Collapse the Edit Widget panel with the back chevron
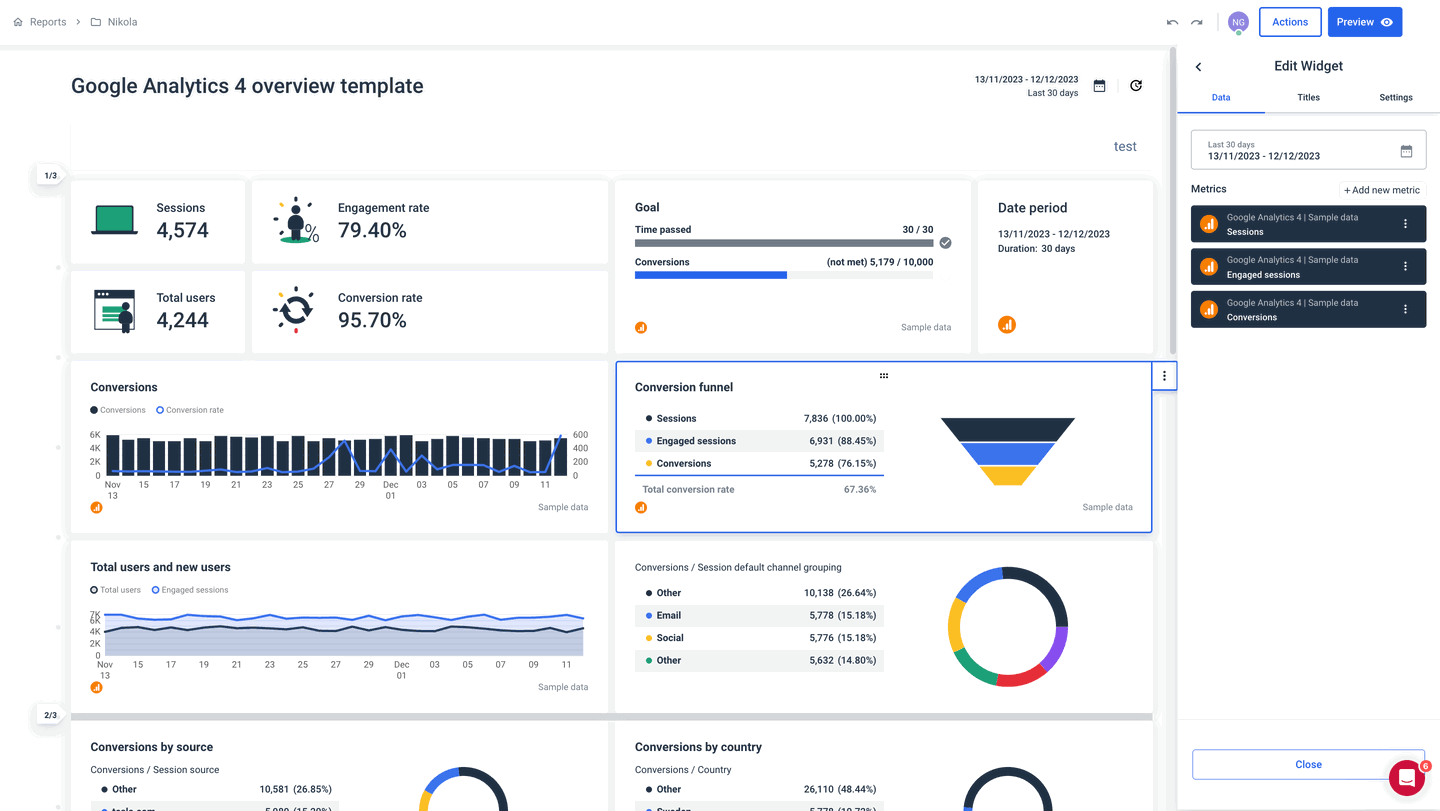Viewport: 1440px width, 811px height. 1198,66
